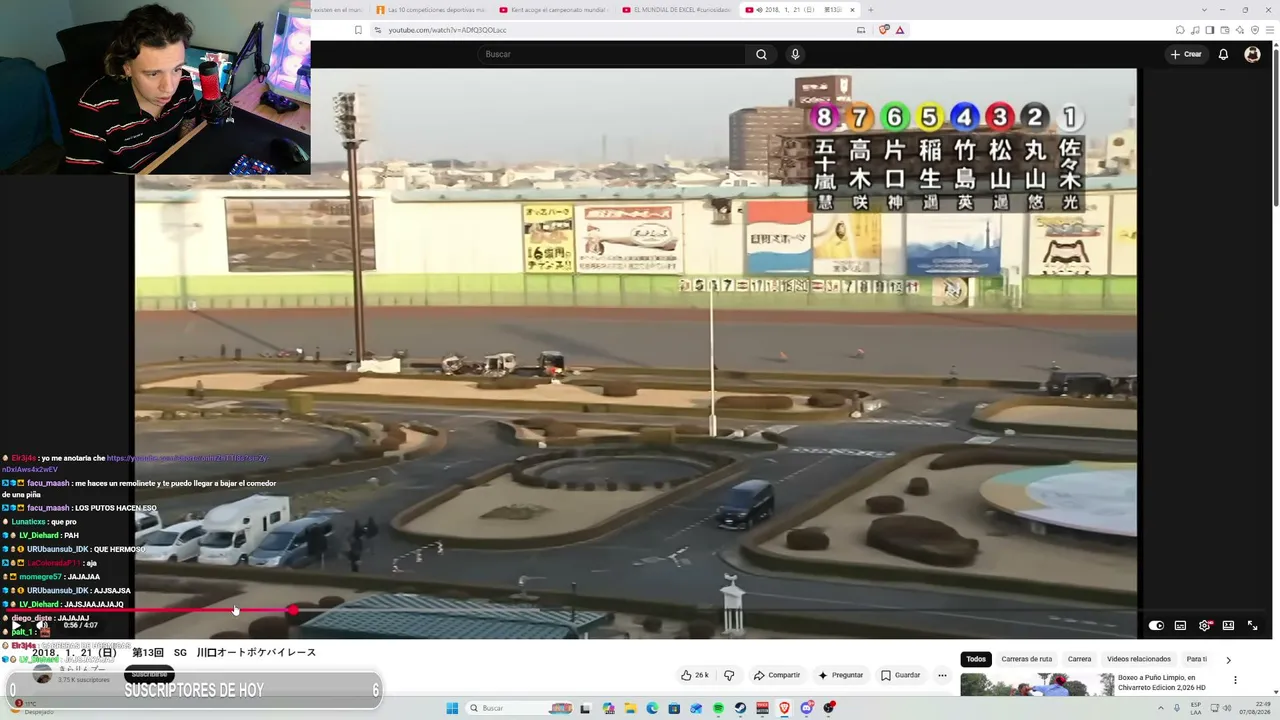The height and width of the screenshot is (720, 1280).
Task: Open Steam from the taskbar
Action: point(740,708)
